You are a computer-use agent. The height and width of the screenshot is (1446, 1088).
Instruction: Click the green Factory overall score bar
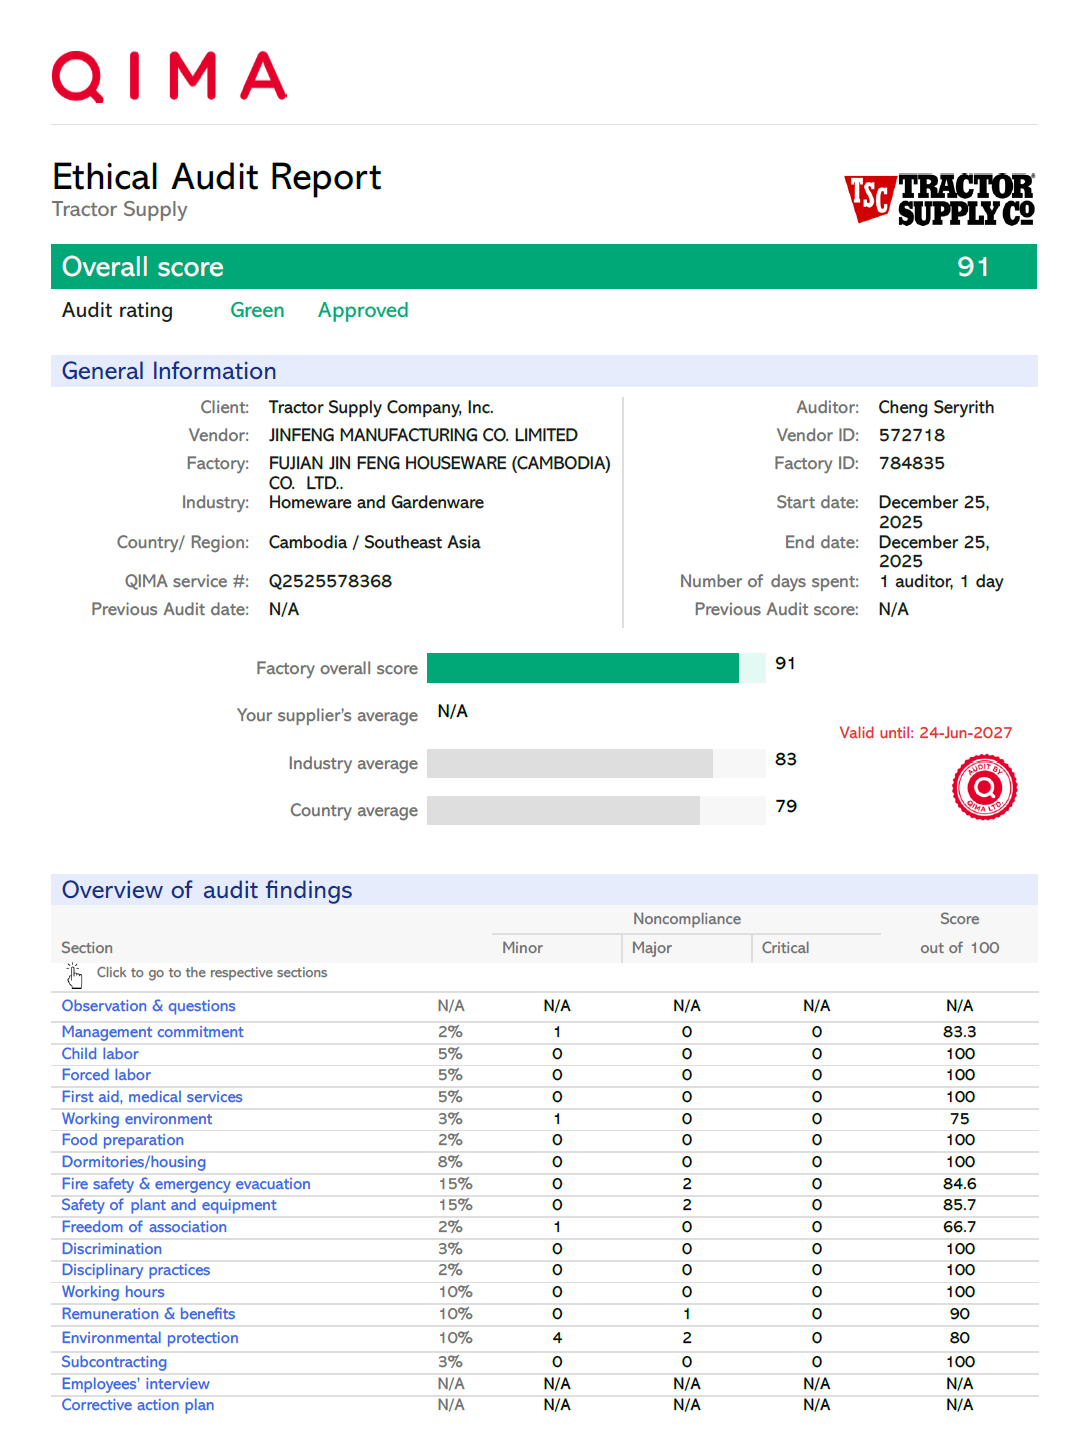tap(583, 668)
